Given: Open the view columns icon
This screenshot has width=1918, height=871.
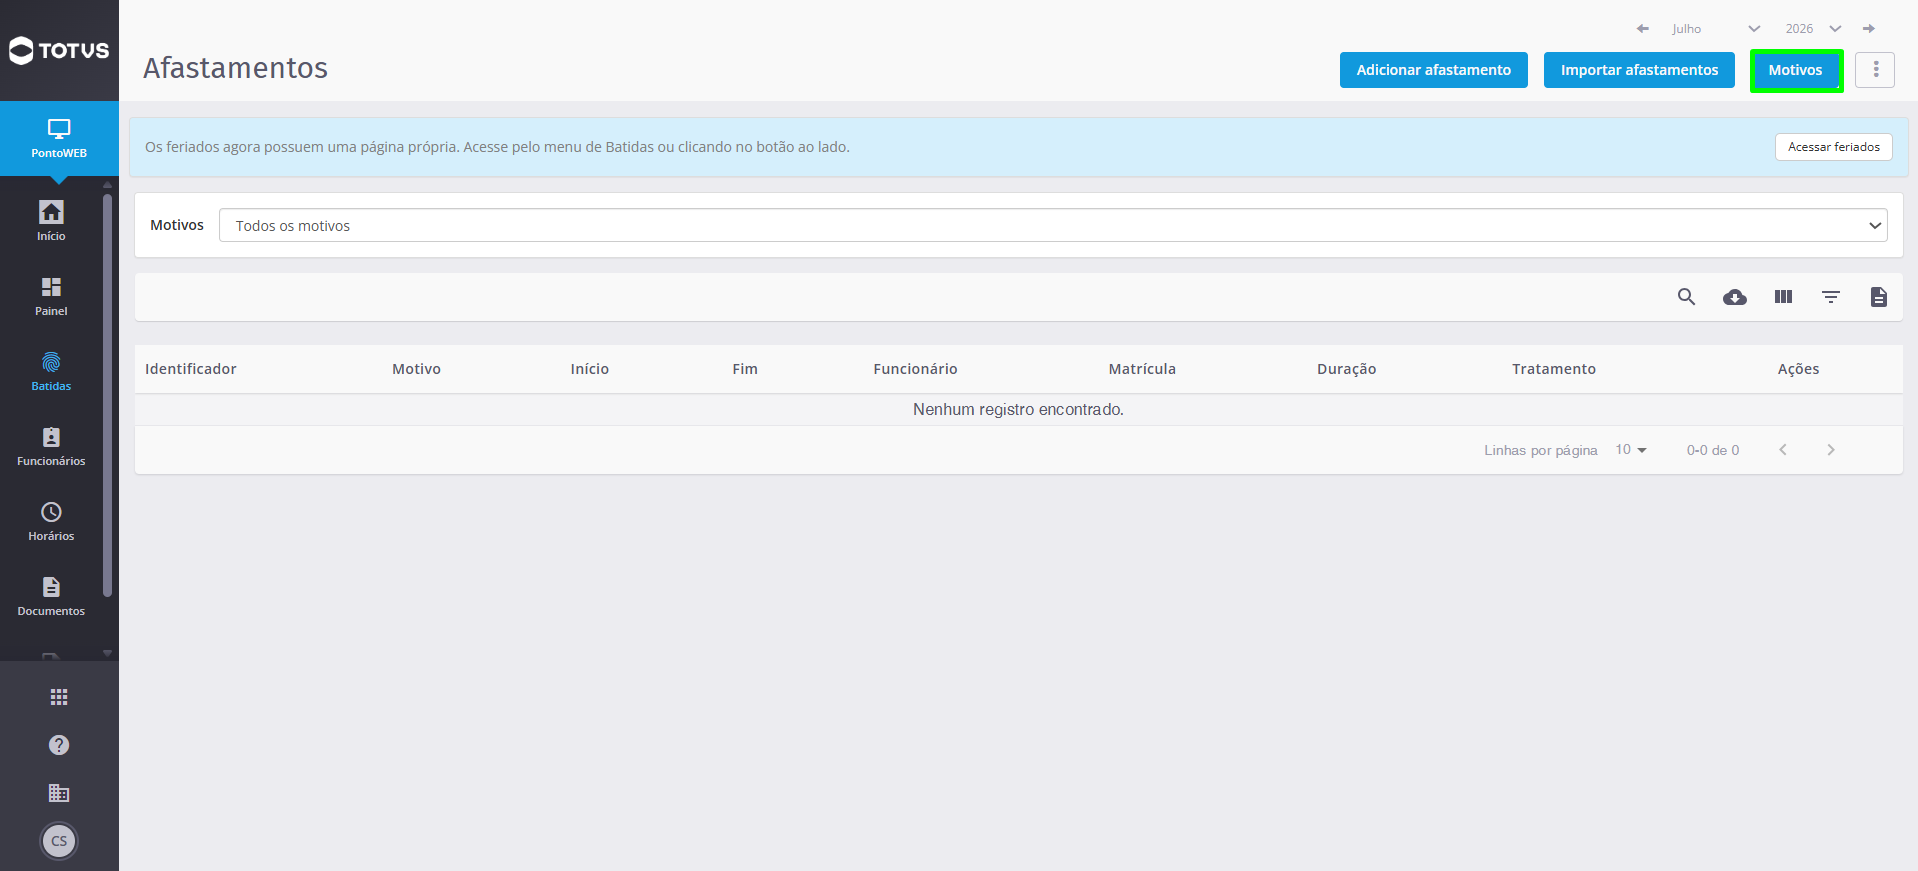Looking at the screenshot, I should [x=1783, y=297].
